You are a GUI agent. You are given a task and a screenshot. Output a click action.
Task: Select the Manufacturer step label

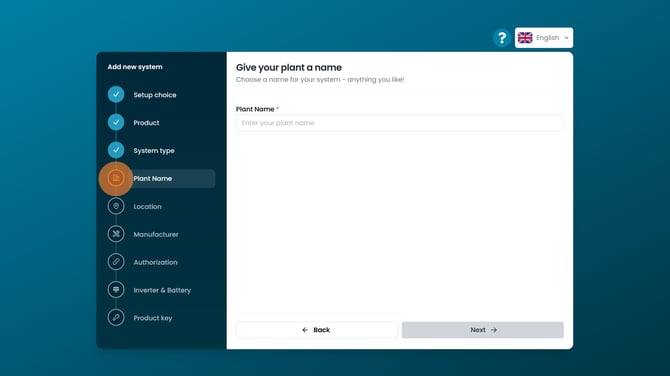click(156, 234)
